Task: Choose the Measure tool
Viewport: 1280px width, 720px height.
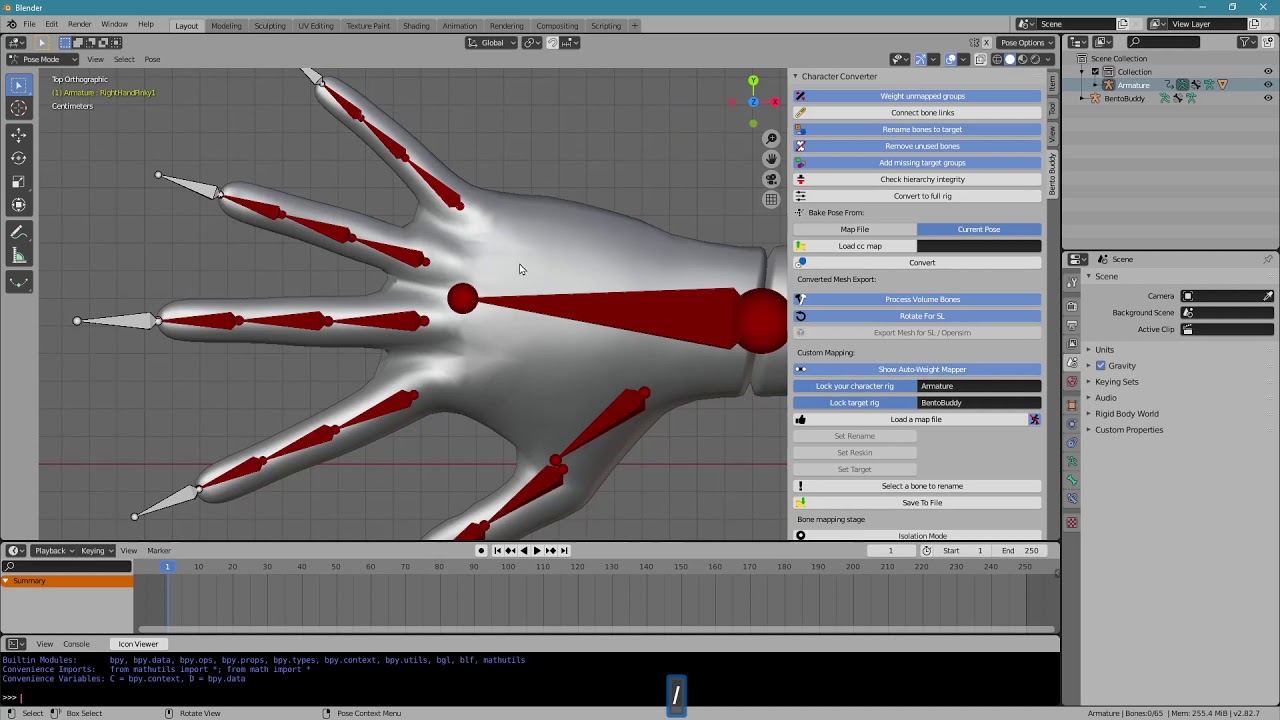Action: point(19,256)
